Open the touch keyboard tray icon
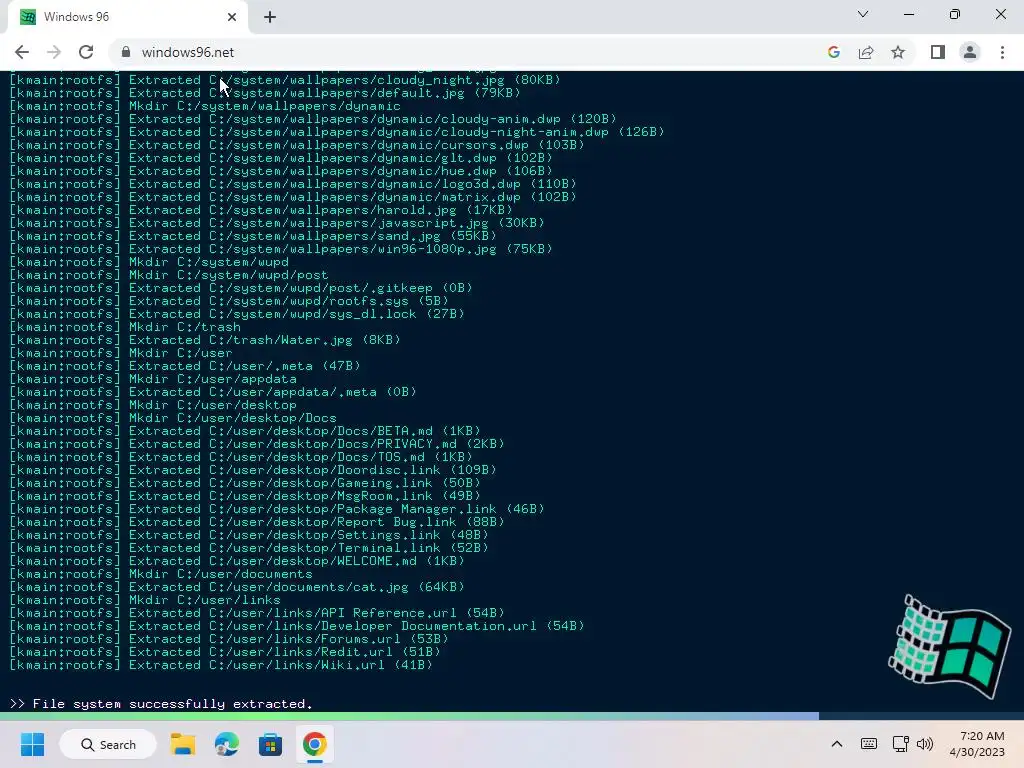The image size is (1024, 768). (x=869, y=744)
